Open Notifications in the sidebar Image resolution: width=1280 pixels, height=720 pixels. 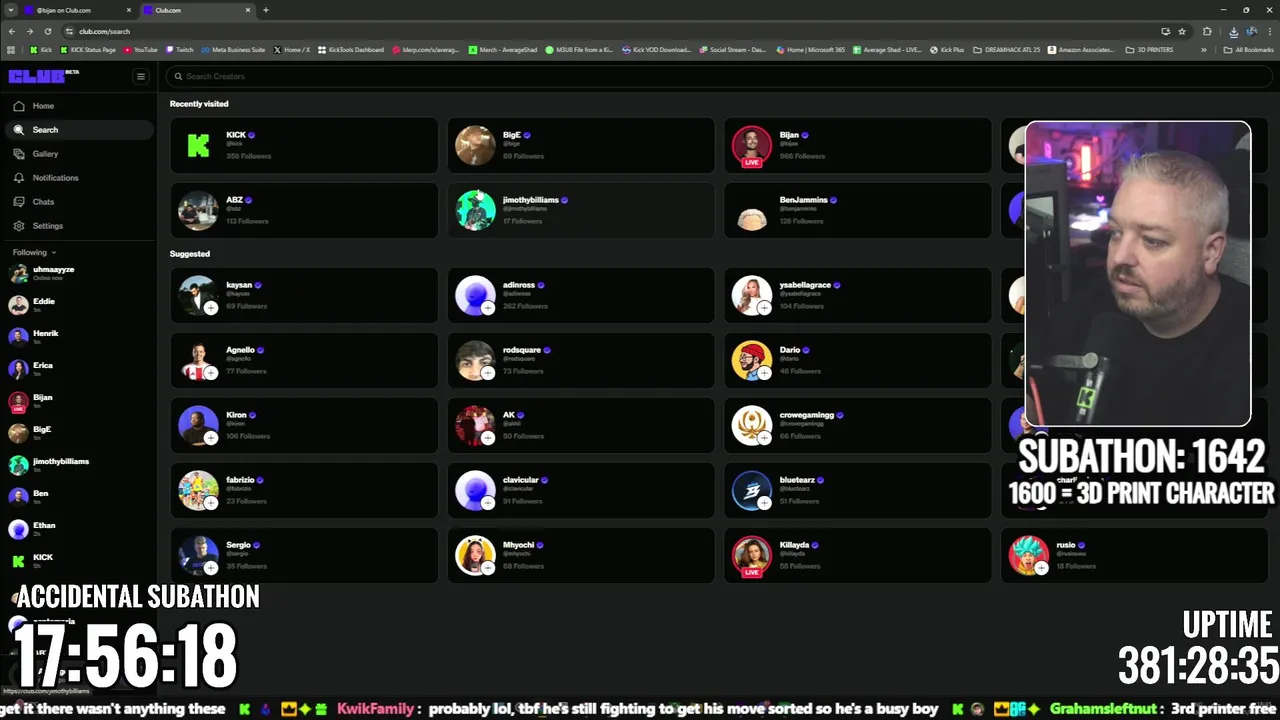pyautogui.click(x=77, y=178)
